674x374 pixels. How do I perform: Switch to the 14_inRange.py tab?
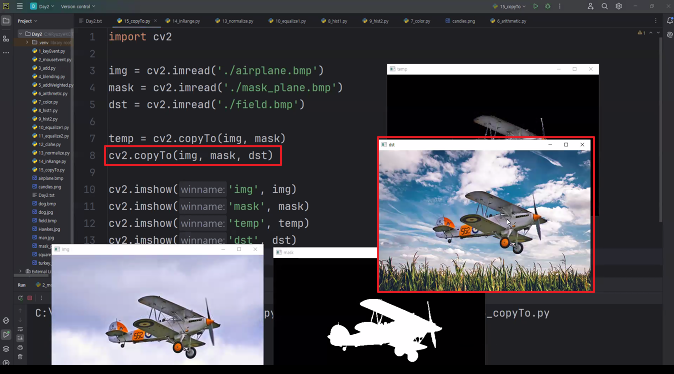(183, 21)
